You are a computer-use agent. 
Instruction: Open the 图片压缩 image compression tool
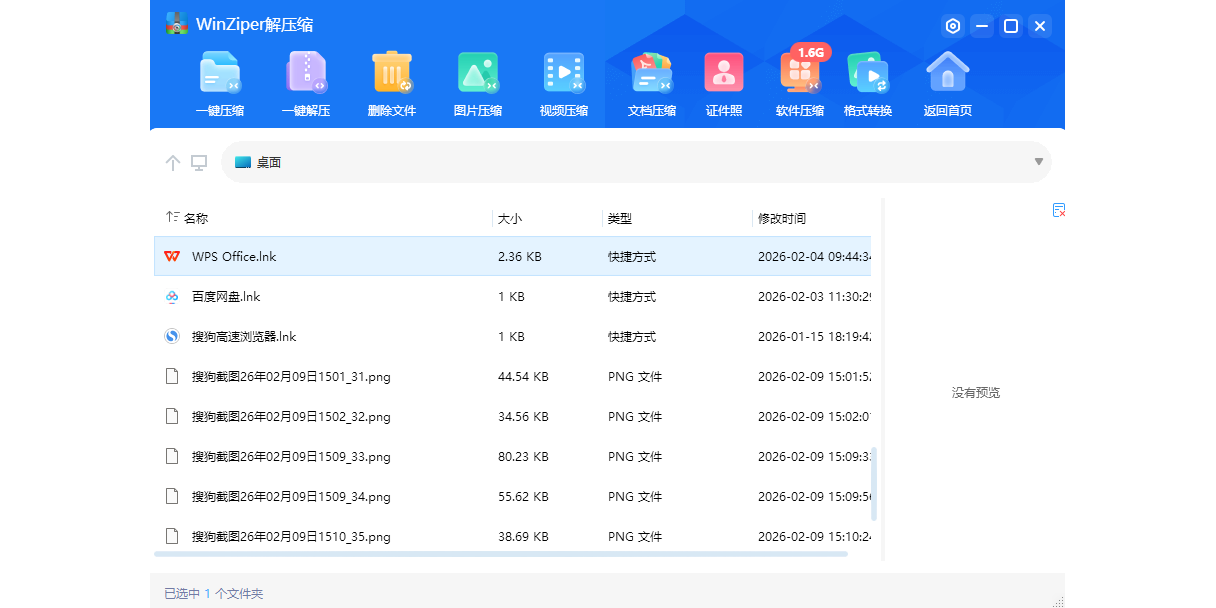478,84
